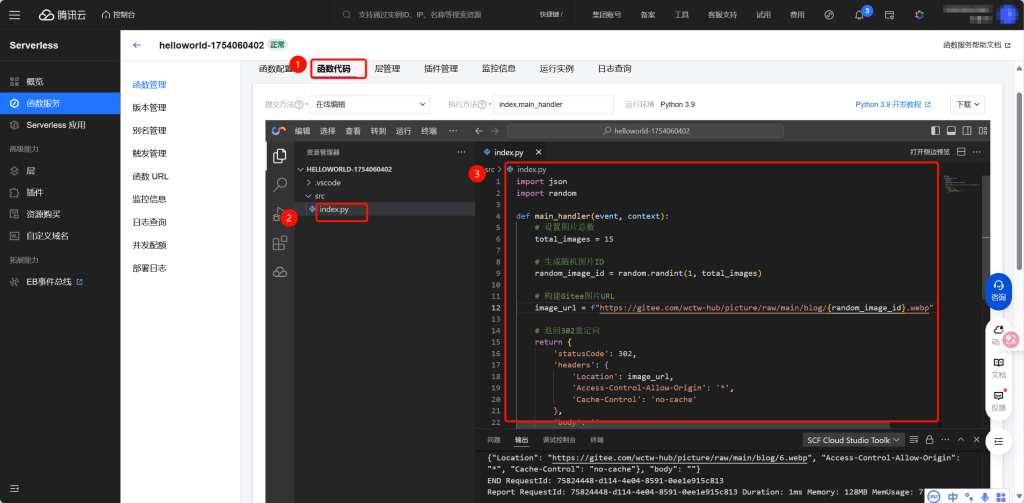Image resolution: width=1024 pixels, height=503 pixels.
Task: Open the 客服支持 top menu
Action: [722, 14]
